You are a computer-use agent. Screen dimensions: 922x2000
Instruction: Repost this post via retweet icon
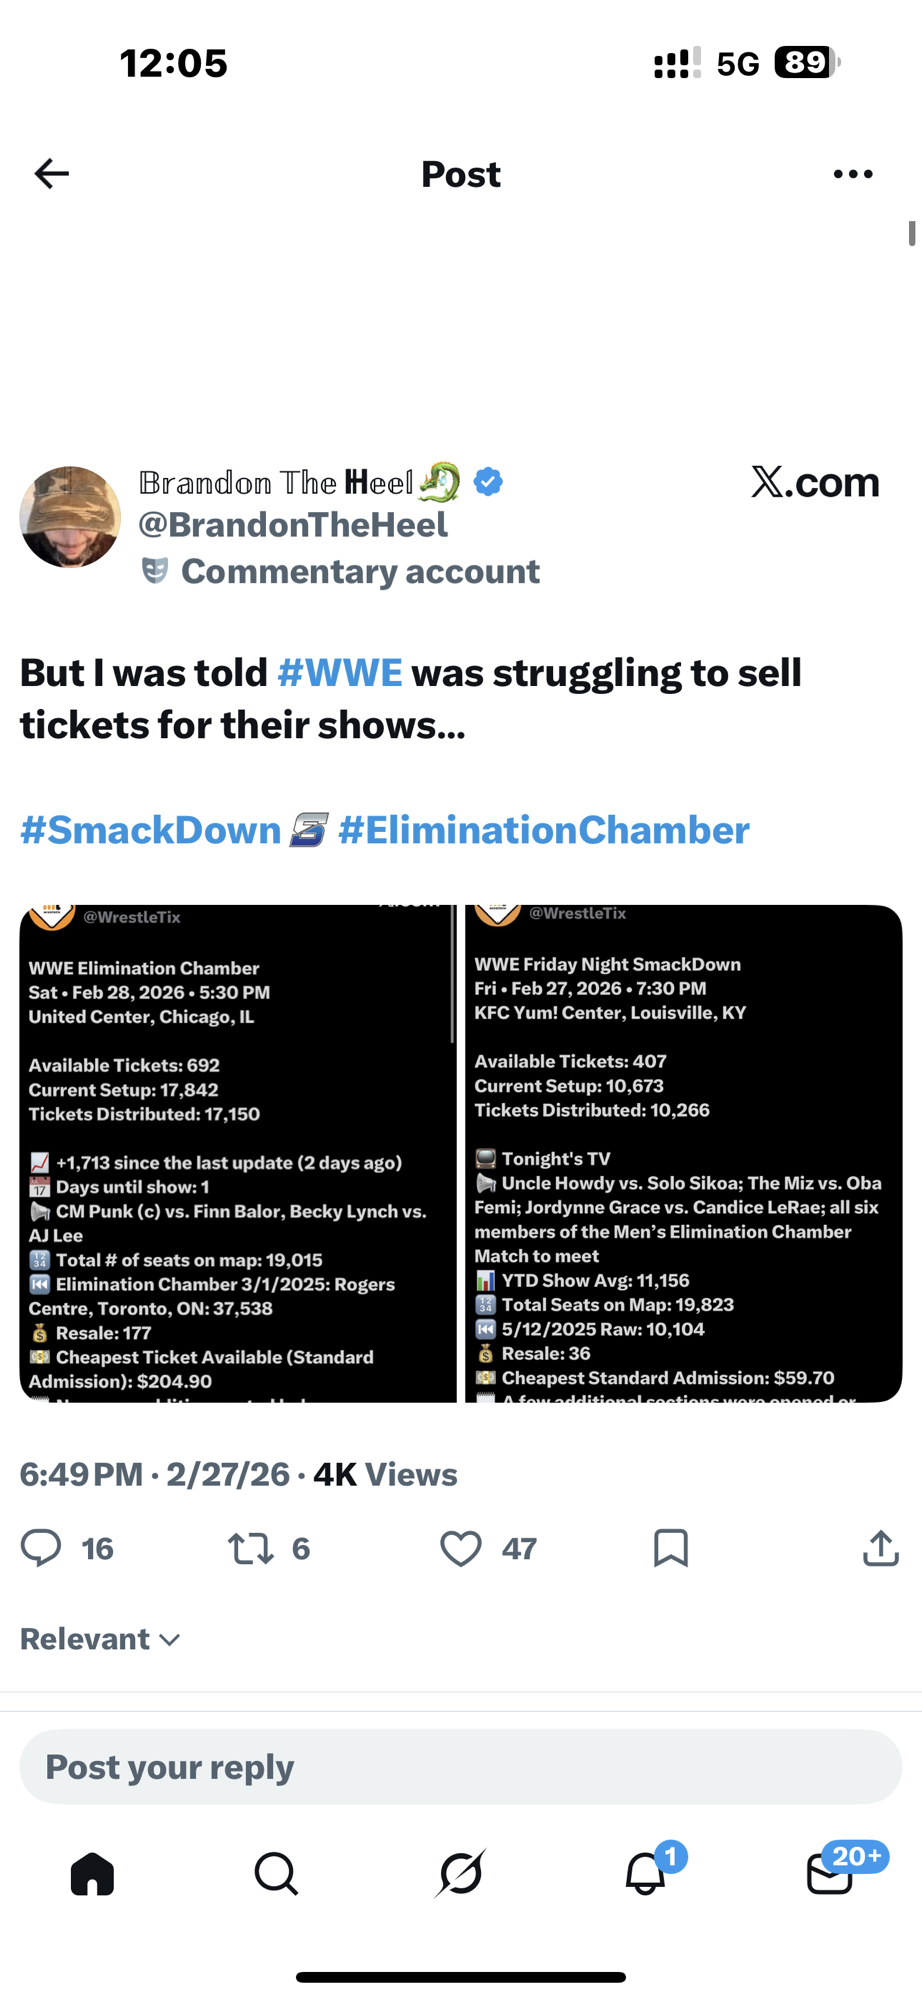pyautogui.click(x=250, y=1548)
